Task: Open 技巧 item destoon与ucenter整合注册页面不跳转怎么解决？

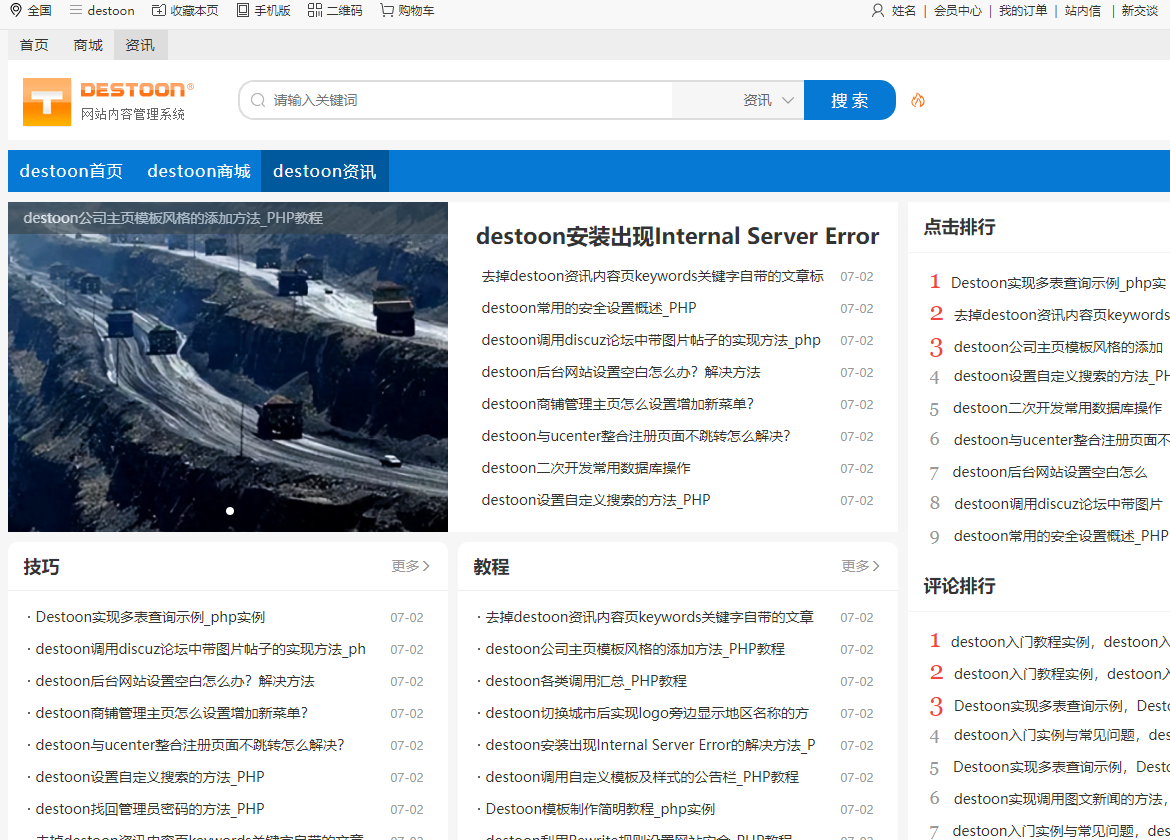Action: pos(190,745)
